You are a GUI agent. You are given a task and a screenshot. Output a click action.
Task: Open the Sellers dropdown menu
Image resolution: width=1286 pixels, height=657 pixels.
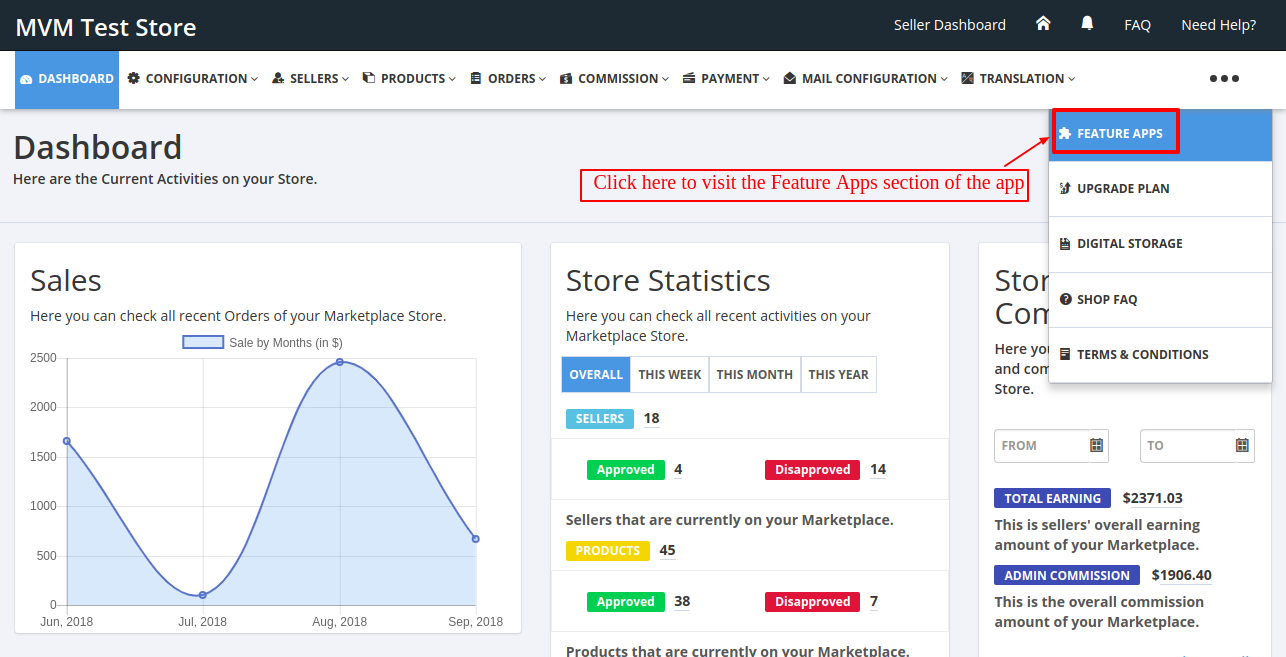(310, 78)
